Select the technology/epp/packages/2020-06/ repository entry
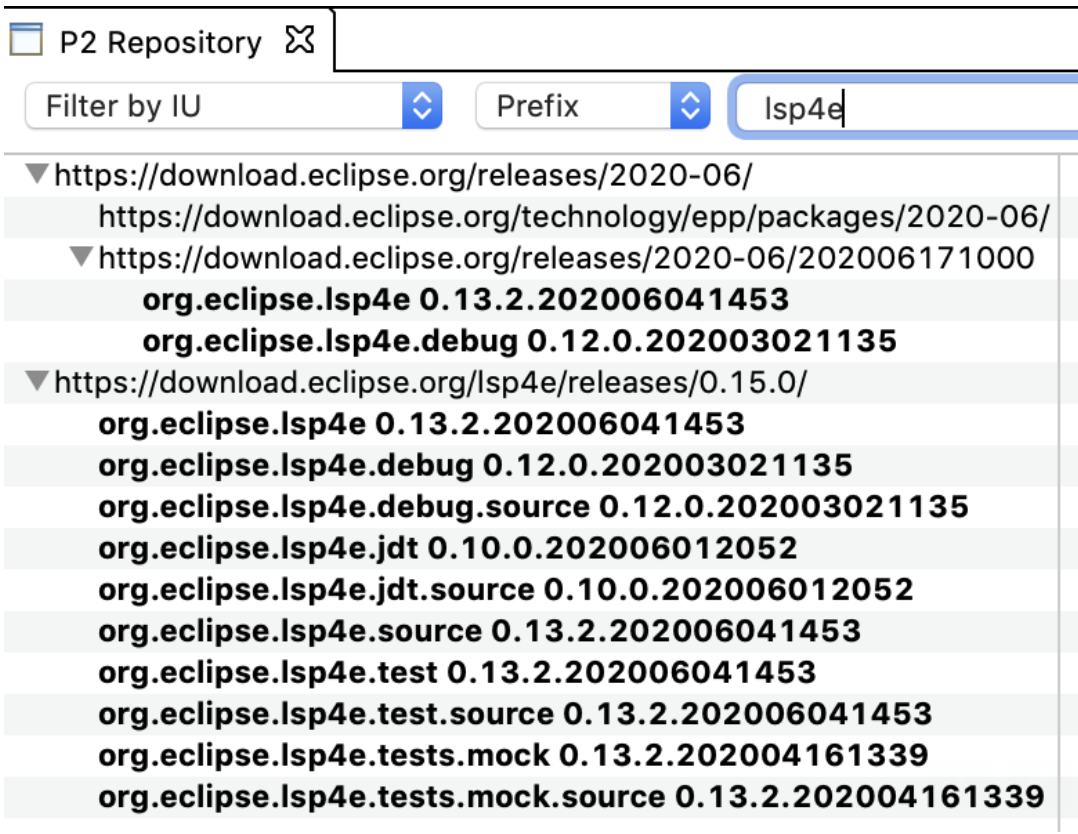 (x=574, y=217)
